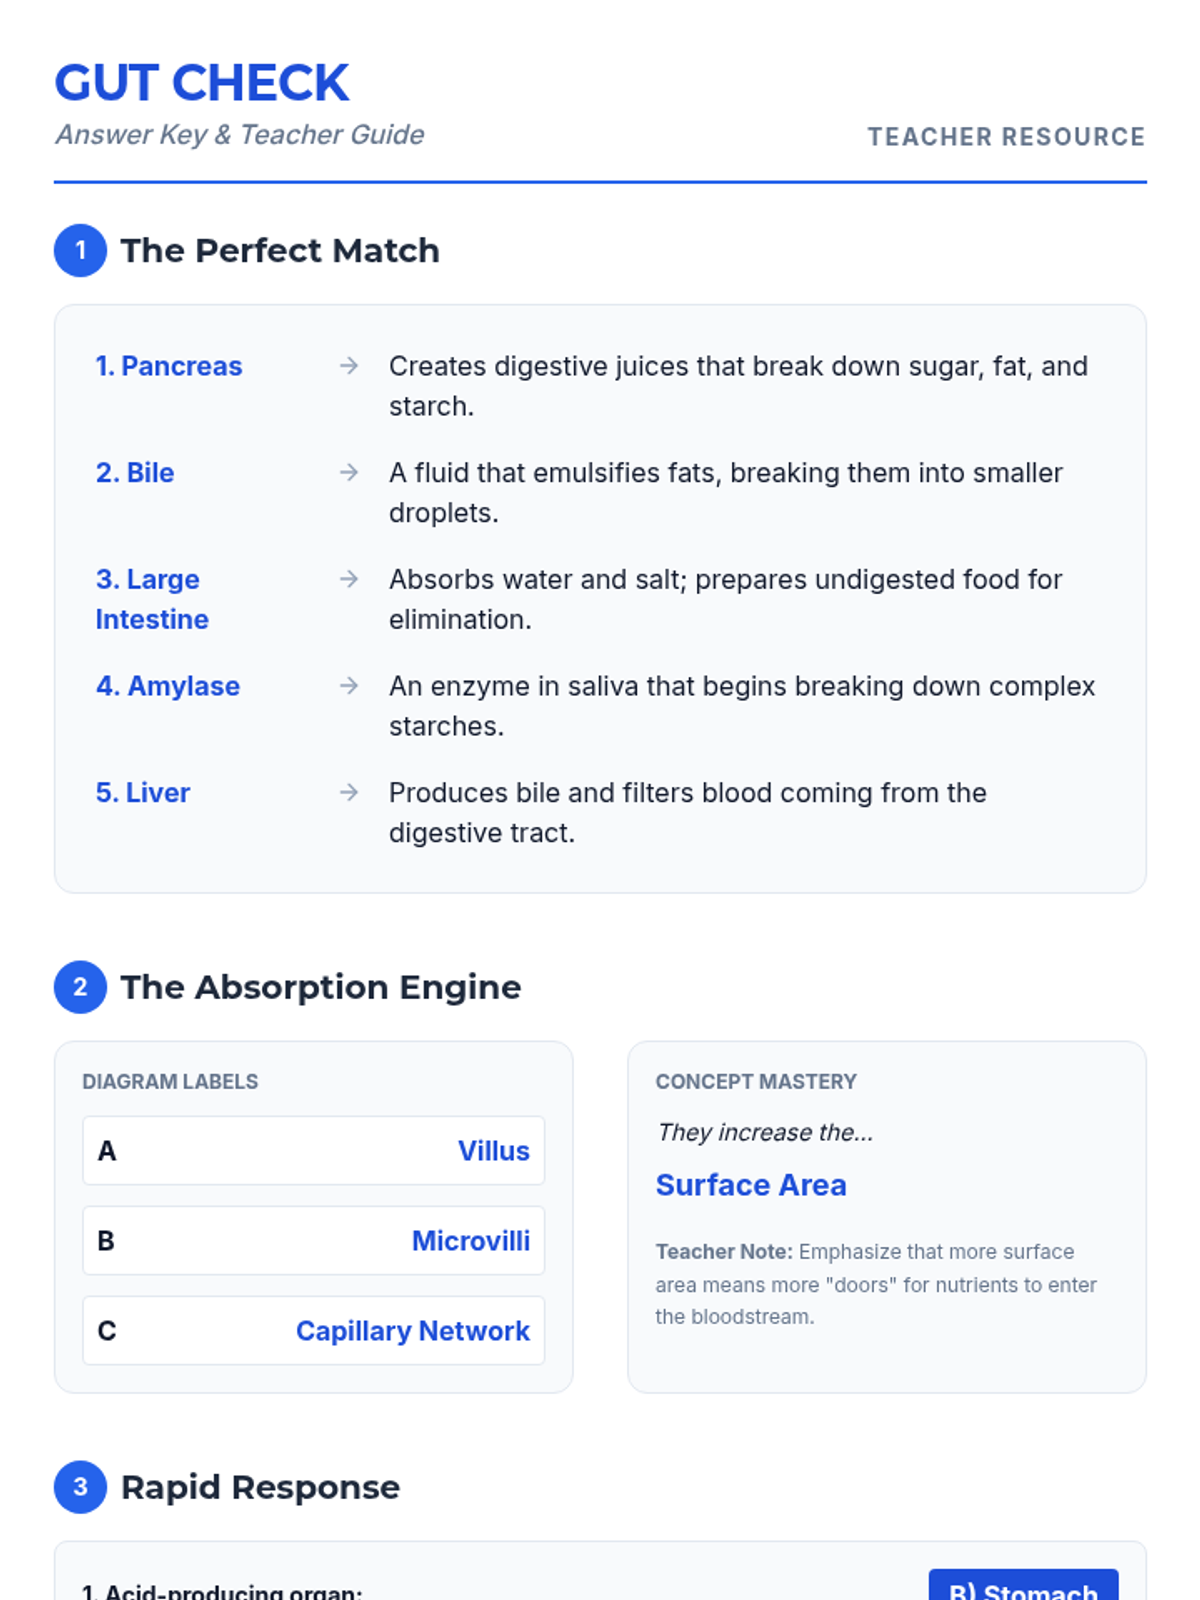Click the arrow icon beside Bile
1200x1600 pixels.
[349, 472]
